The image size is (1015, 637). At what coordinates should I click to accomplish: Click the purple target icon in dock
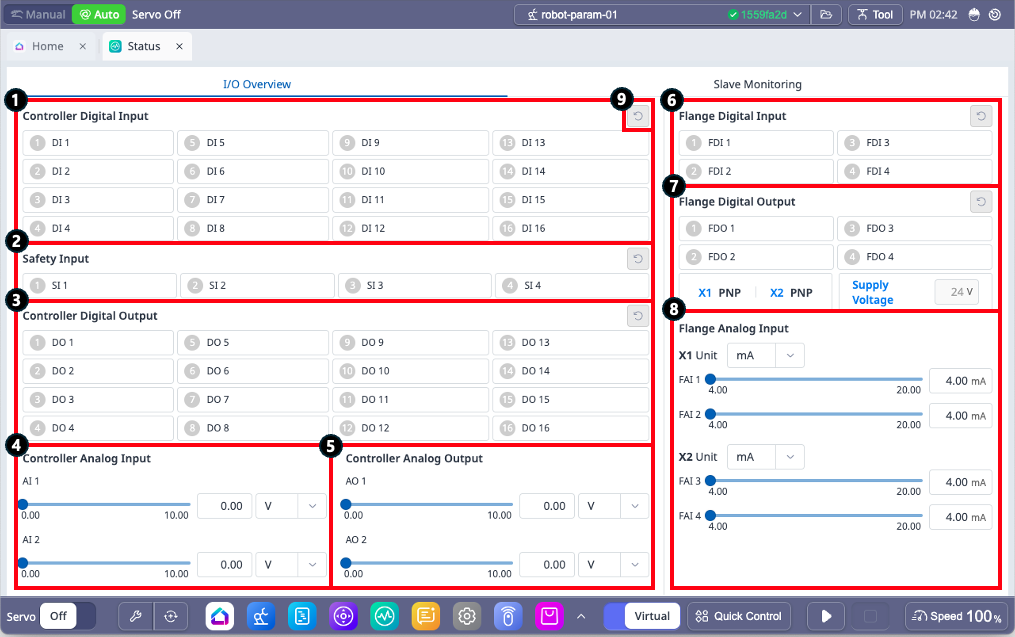click(x=343, y=616)
